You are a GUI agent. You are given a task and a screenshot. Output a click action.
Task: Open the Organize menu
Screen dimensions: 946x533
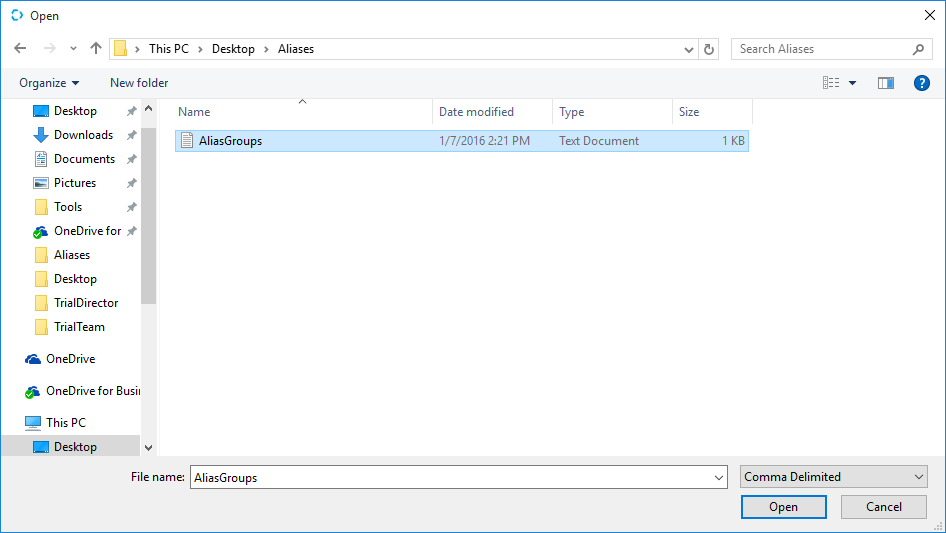pyautogui.click(x=49, y=83)
